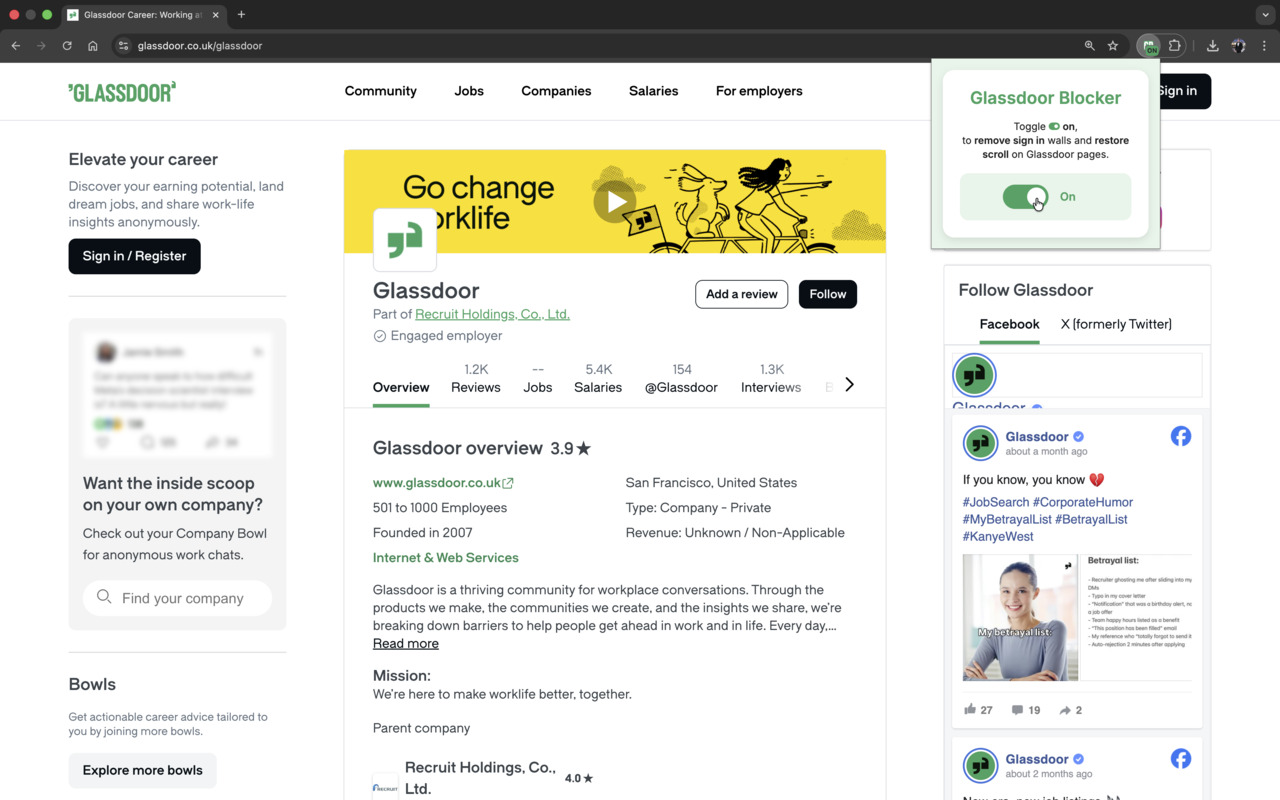The height and width of the screenshot is (800, 1280).
Task: Open the Jobs menu
Action: [469, 91]
